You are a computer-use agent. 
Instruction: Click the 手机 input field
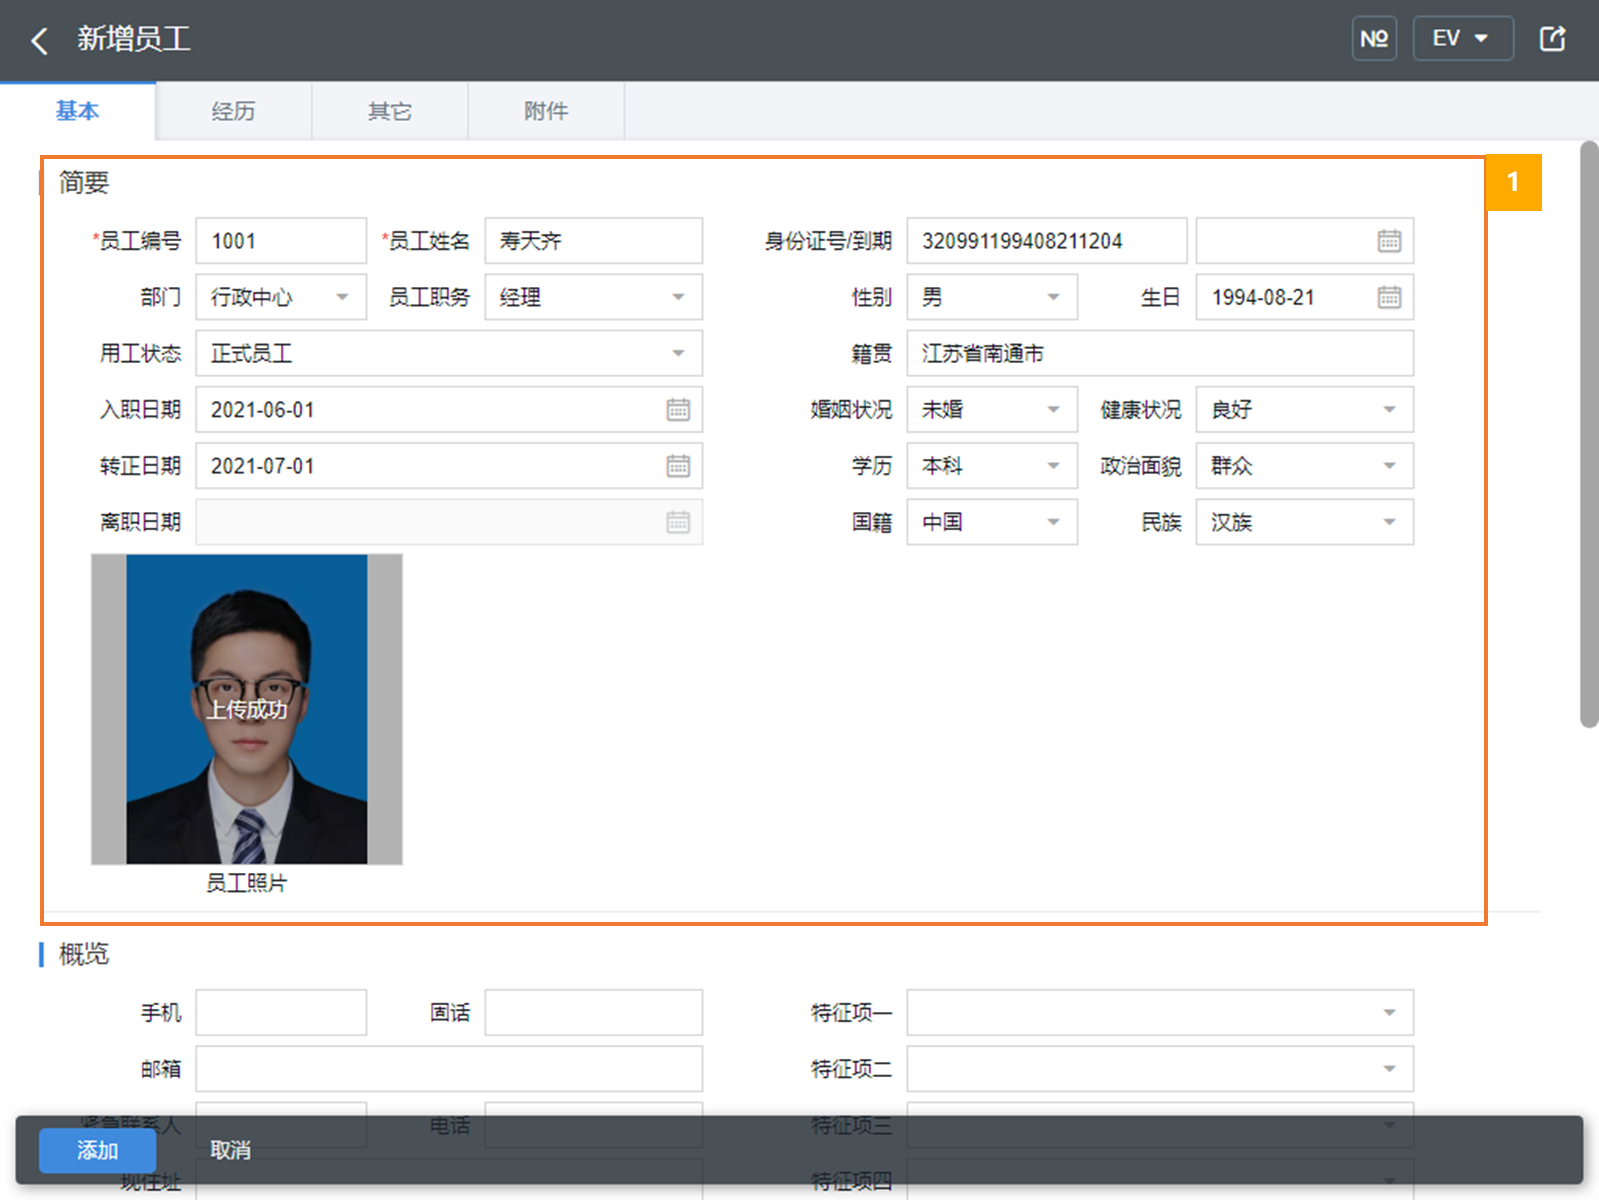[281, 1013]
